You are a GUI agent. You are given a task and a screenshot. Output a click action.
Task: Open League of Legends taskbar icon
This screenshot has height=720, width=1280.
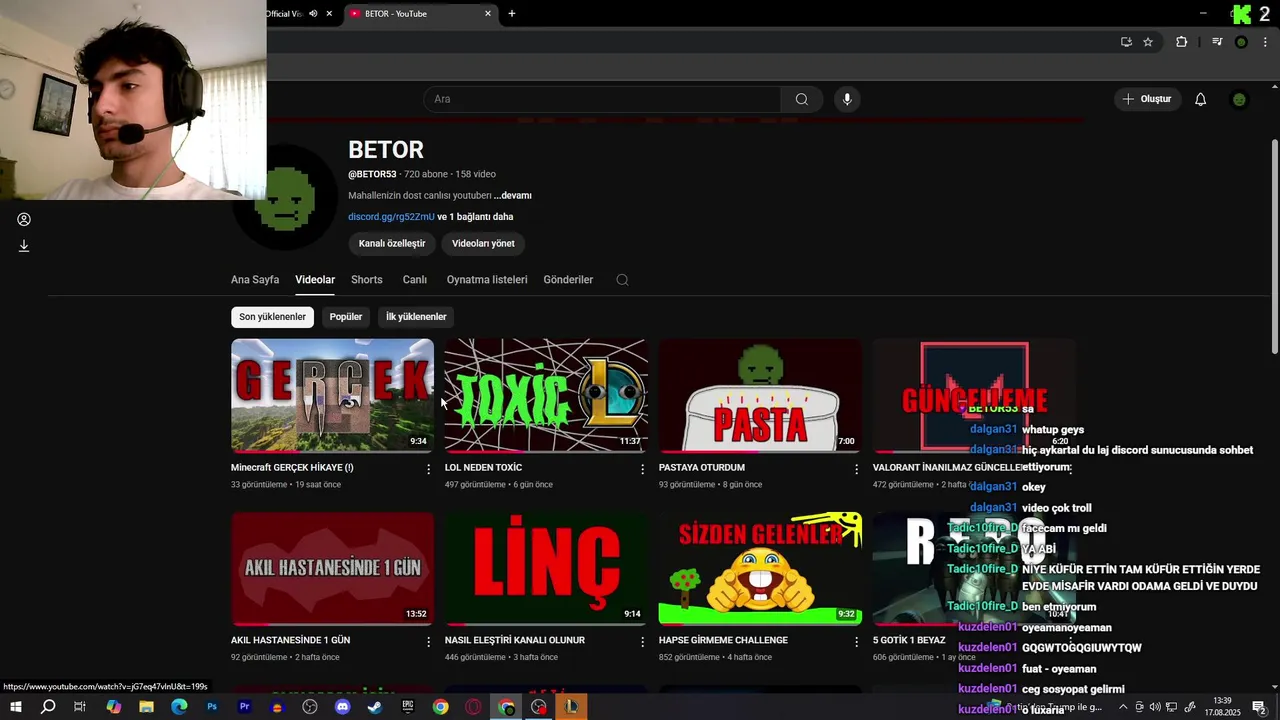571,707
